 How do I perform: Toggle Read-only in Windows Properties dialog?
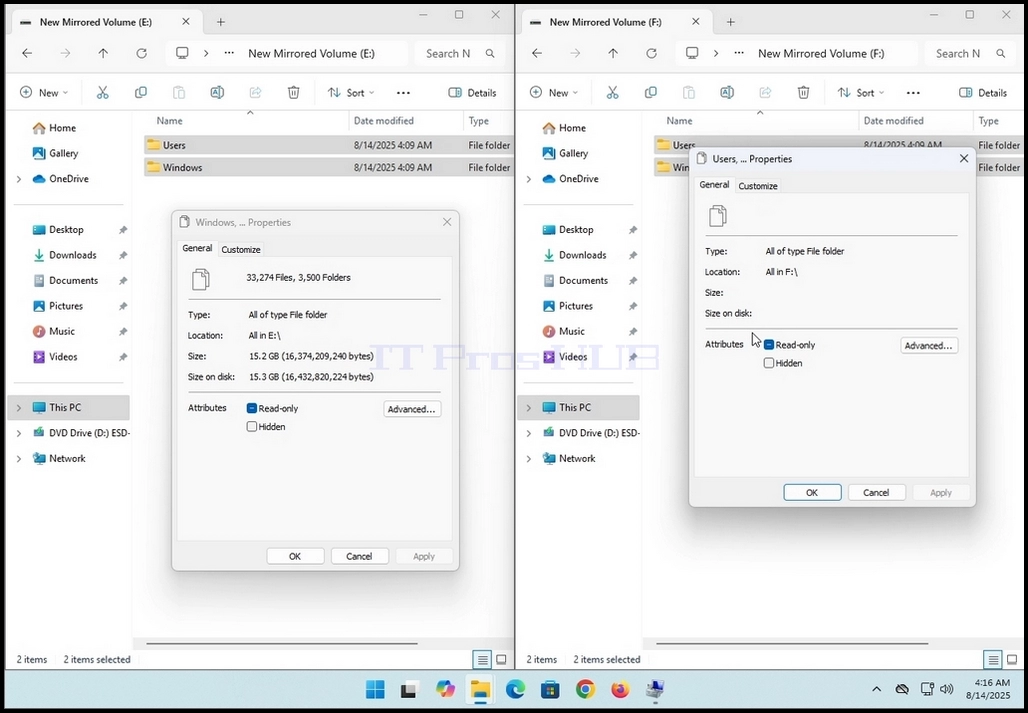252,408
